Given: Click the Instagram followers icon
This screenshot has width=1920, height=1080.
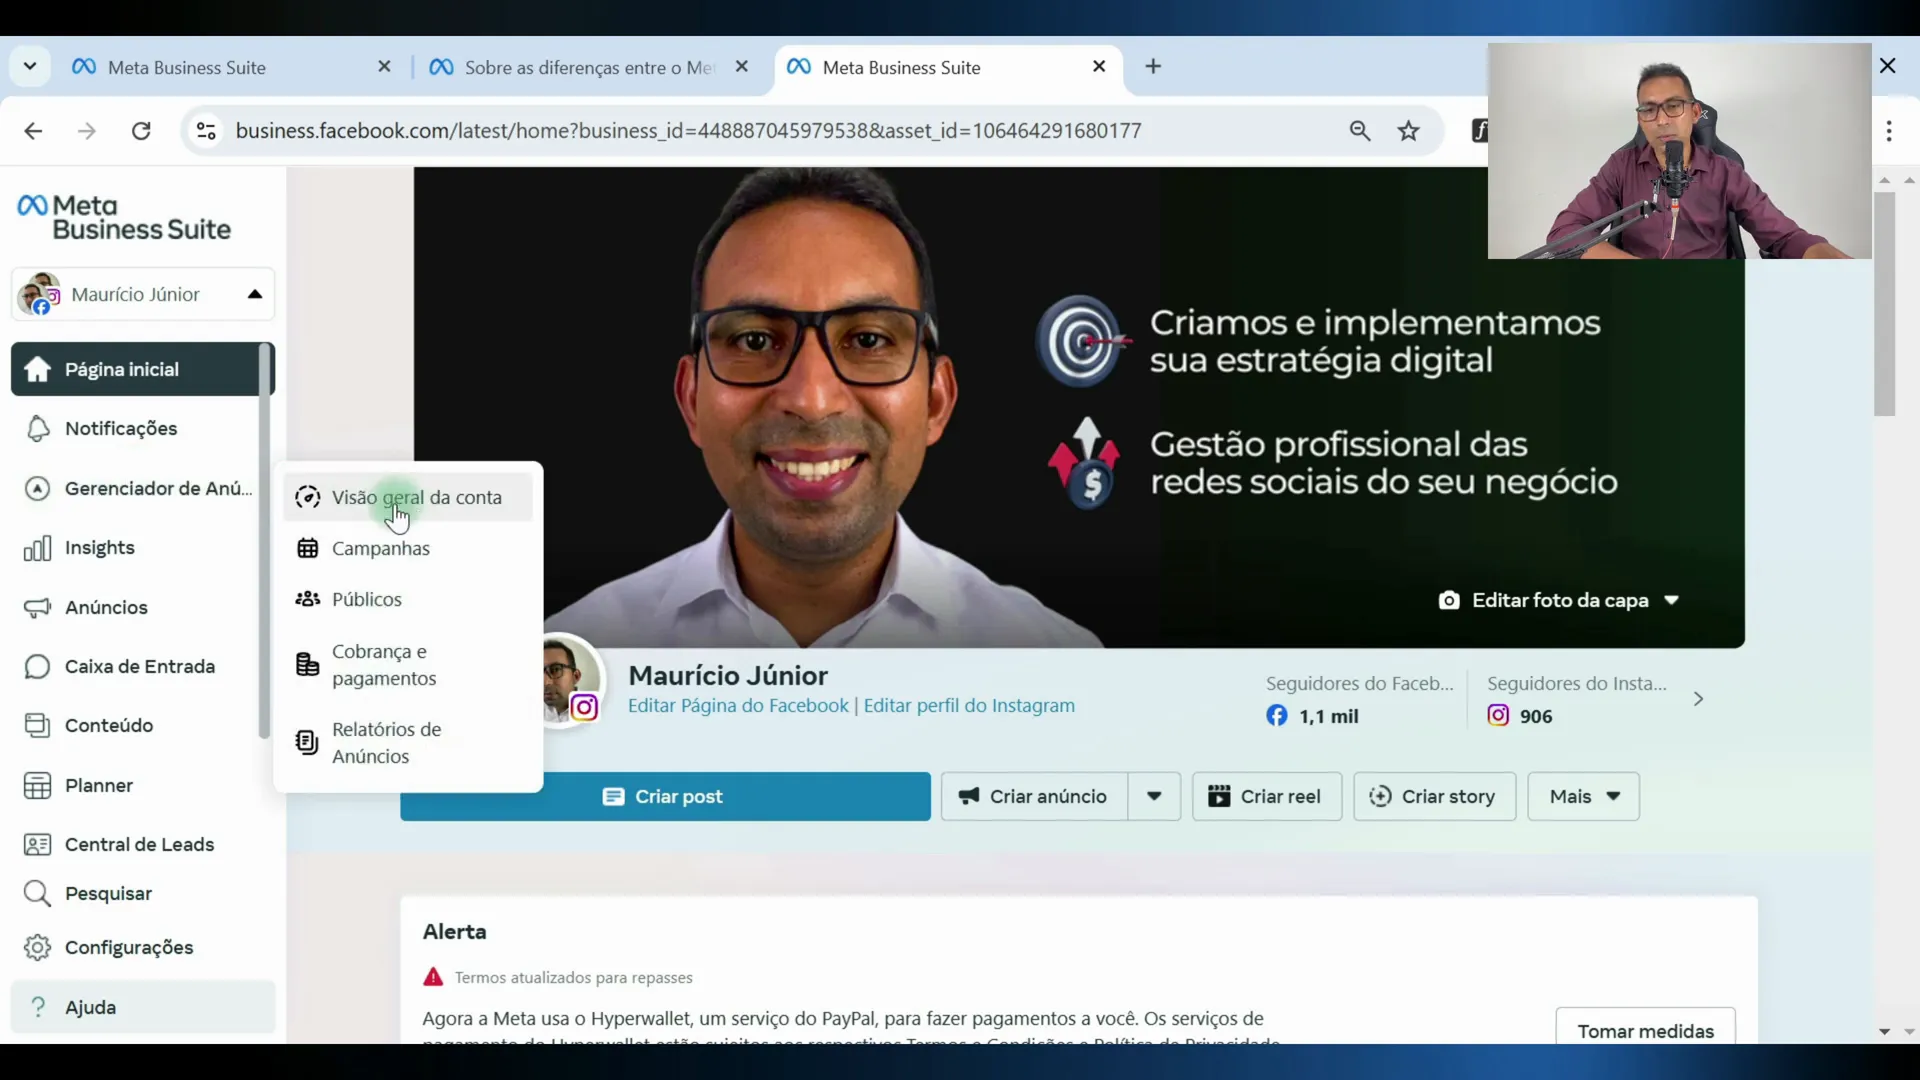Looking at the screenshot, I should [1498, 716].
